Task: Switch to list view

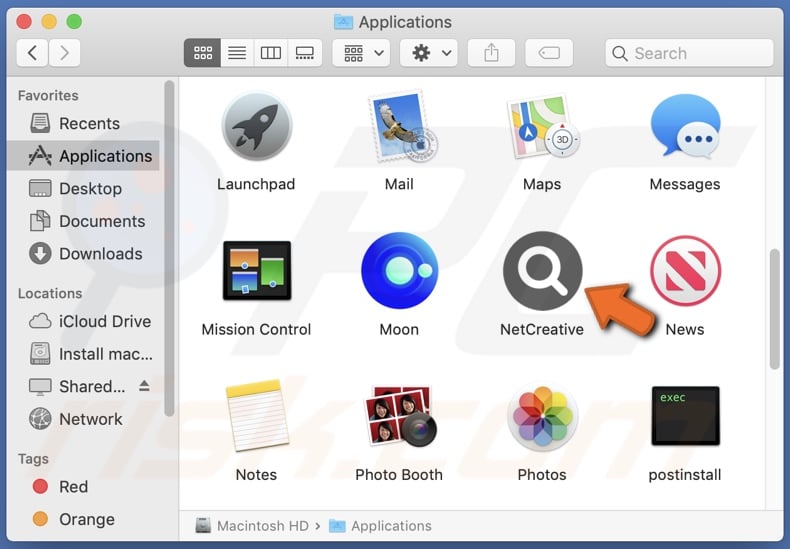Action: tap(237, 53)
